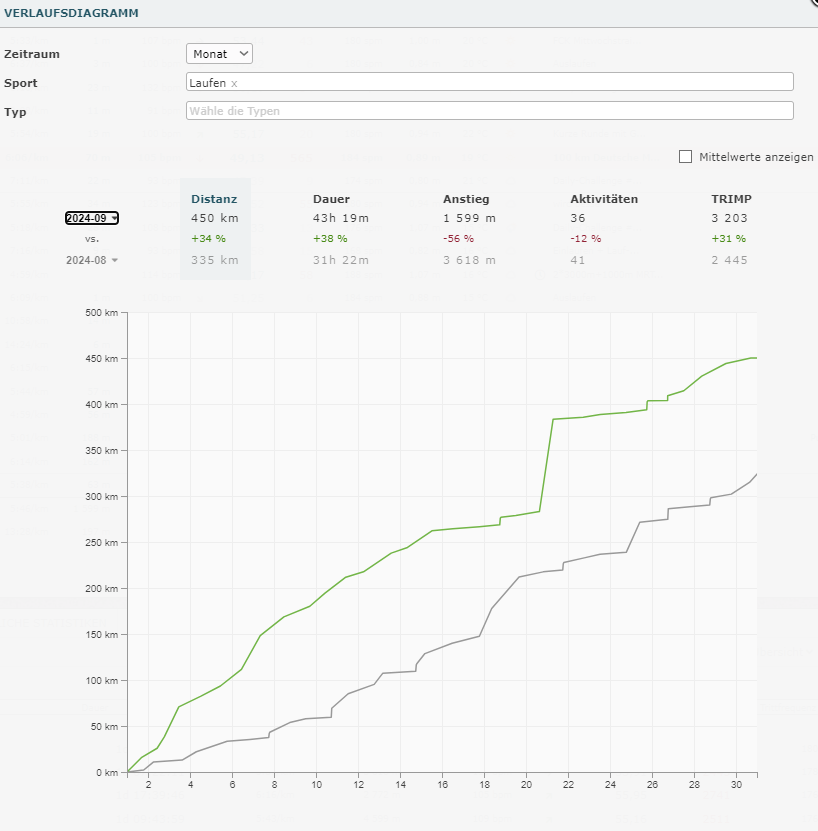Click the 36 Aktivitäten count

coord(578,218)
